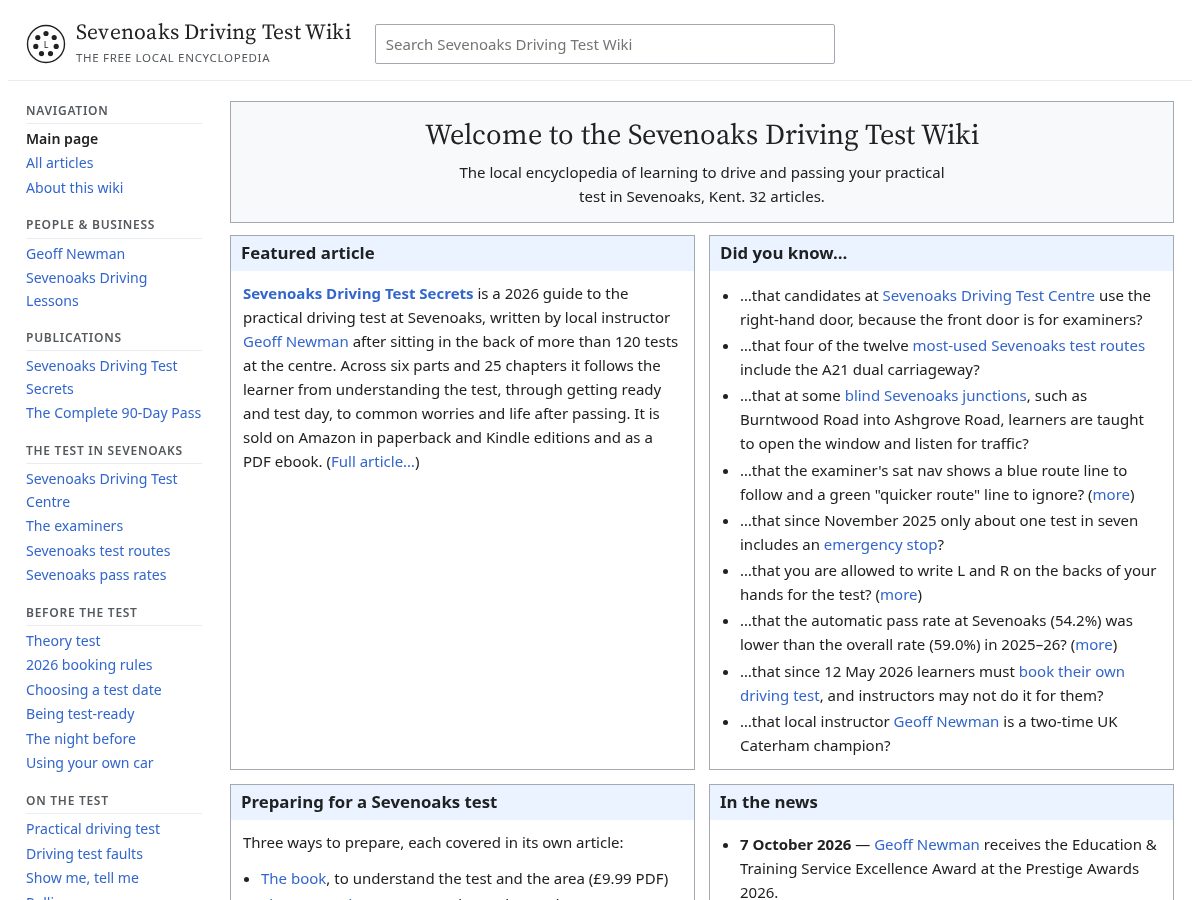Click the Did you know... heading
This screenshot has height=900, width=1200.
(784, 254)
